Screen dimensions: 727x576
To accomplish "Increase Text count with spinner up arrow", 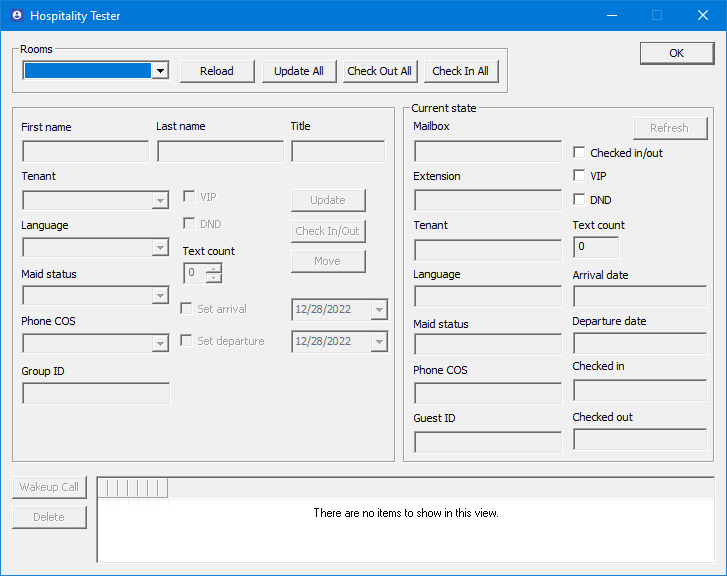I will tap(213, 268).
